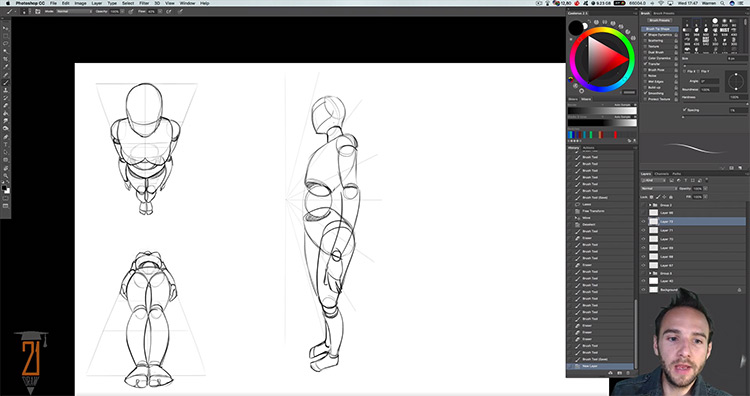Screen dimensions: 750x396
Task: Click the Brush Presets button
Action: (x=660, y=21)
